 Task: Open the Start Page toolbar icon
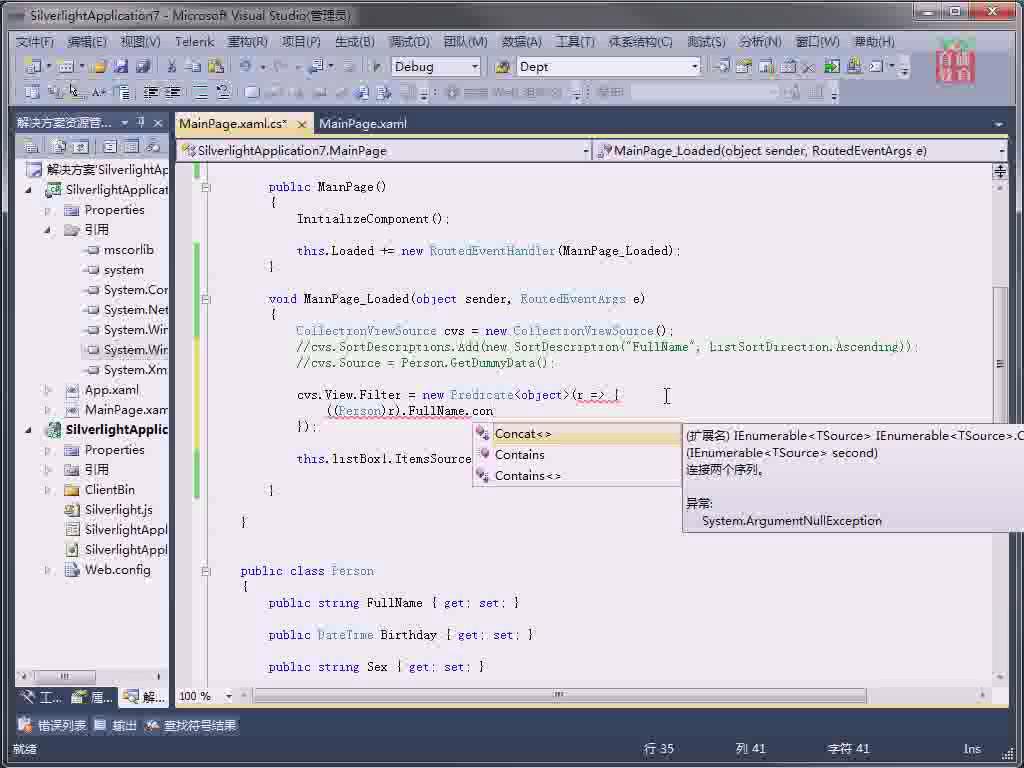832,66
